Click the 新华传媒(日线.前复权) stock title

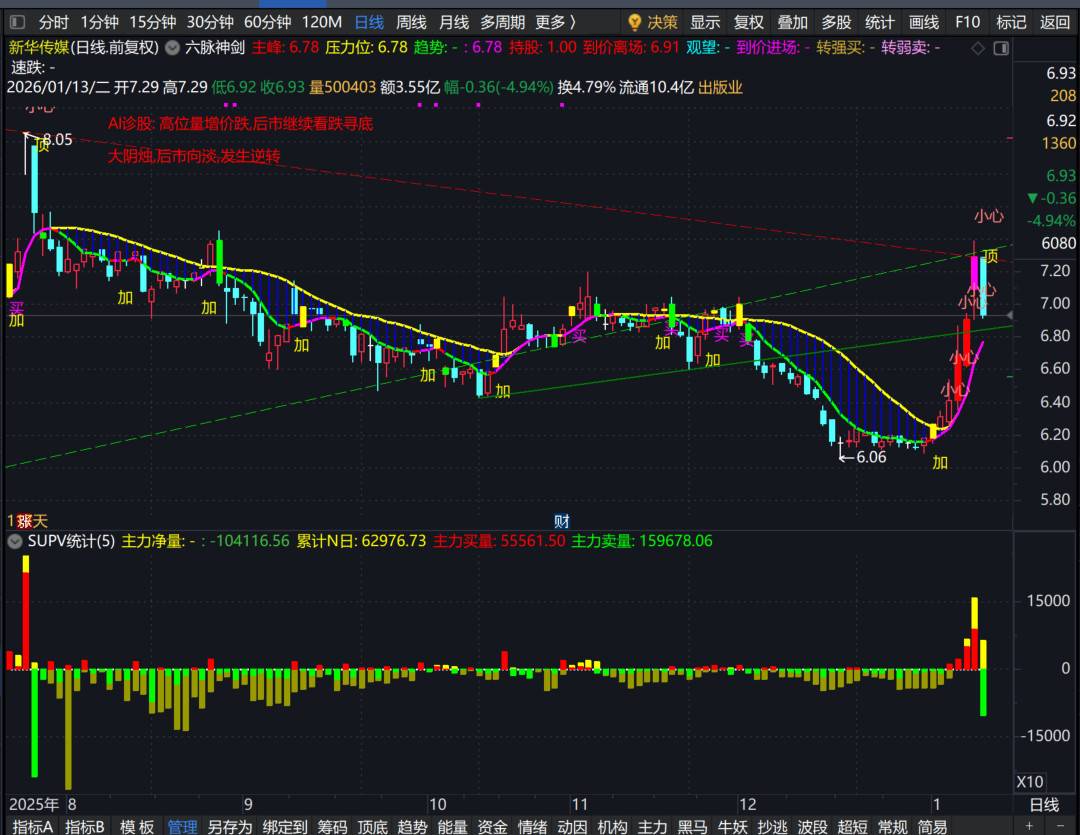pyautogui.click(x=83, y=48)
